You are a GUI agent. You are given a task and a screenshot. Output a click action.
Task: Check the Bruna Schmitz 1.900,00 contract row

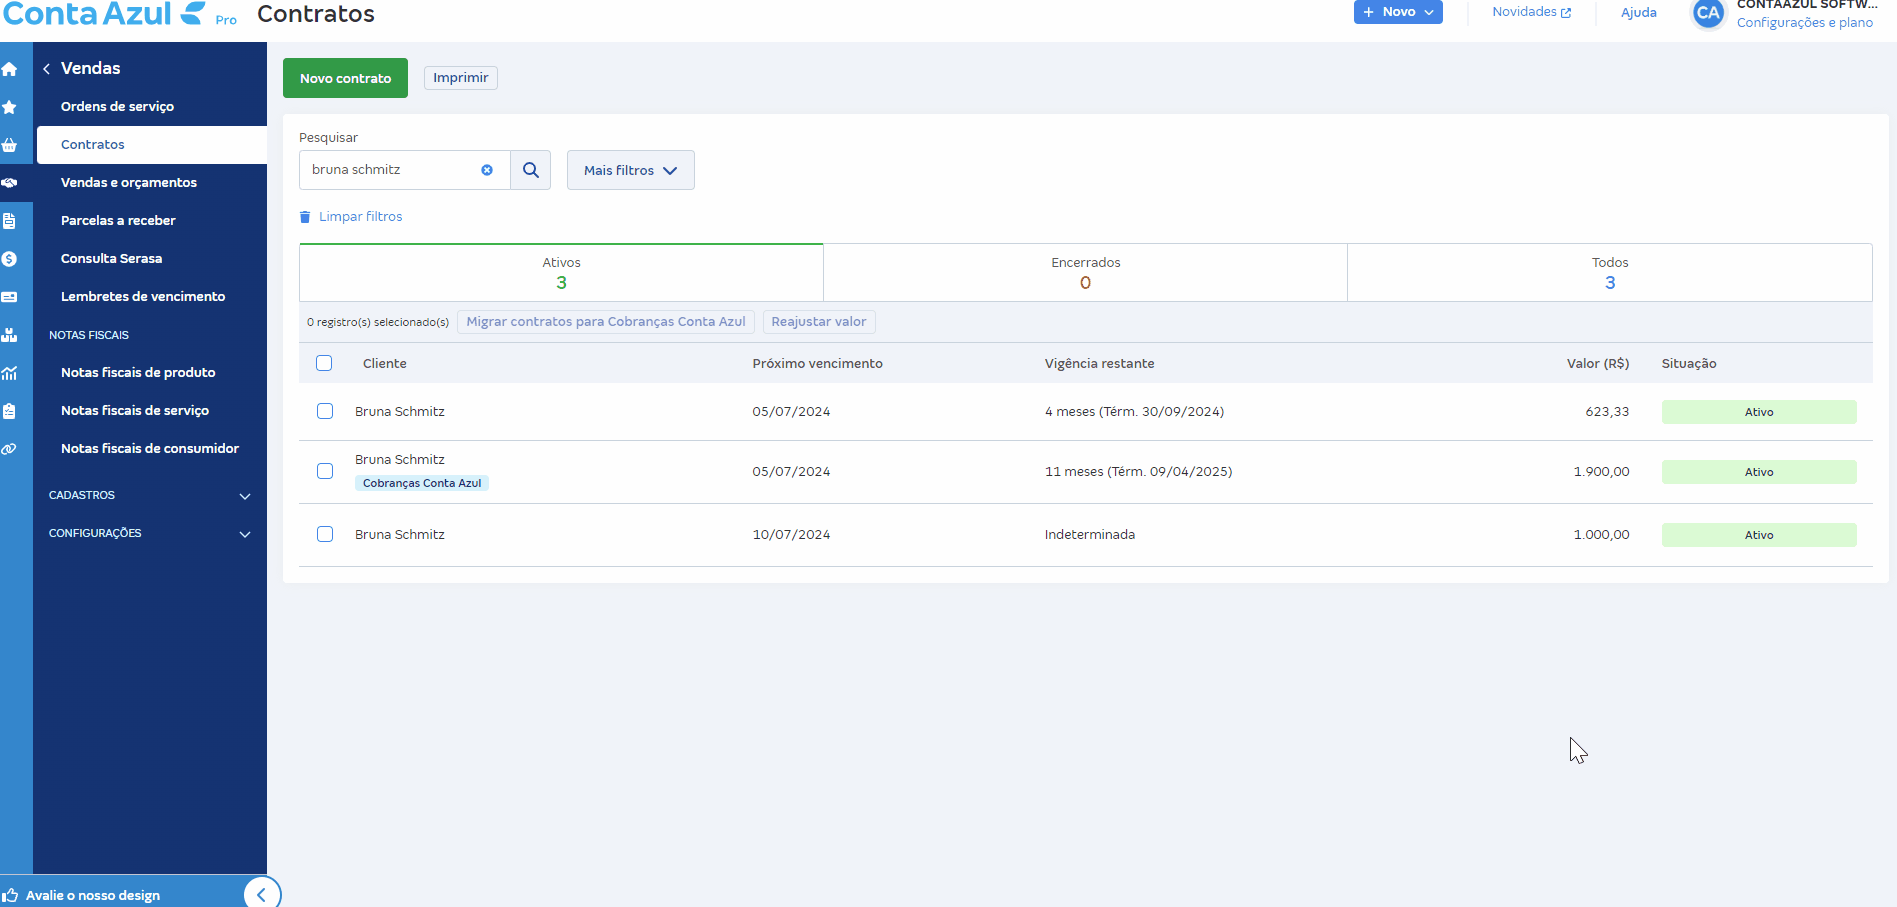point(325,471)
